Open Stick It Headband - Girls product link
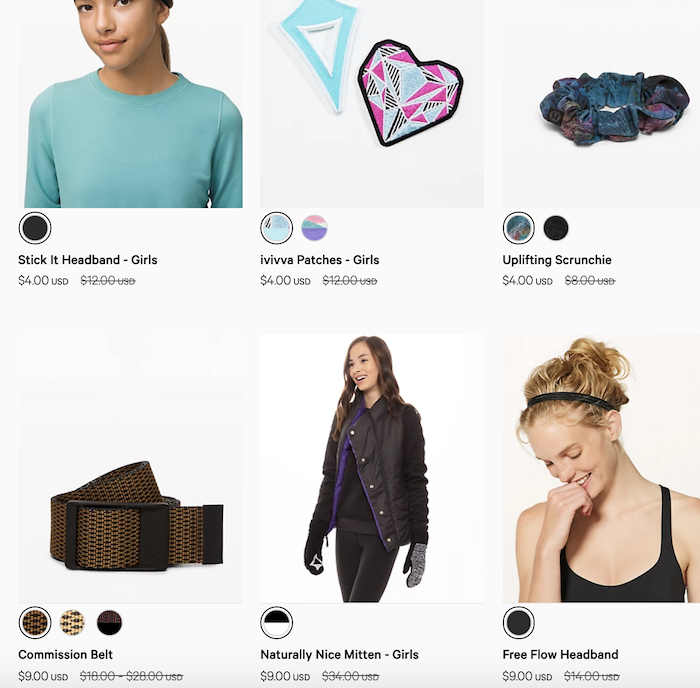 (x=88, y=260)
